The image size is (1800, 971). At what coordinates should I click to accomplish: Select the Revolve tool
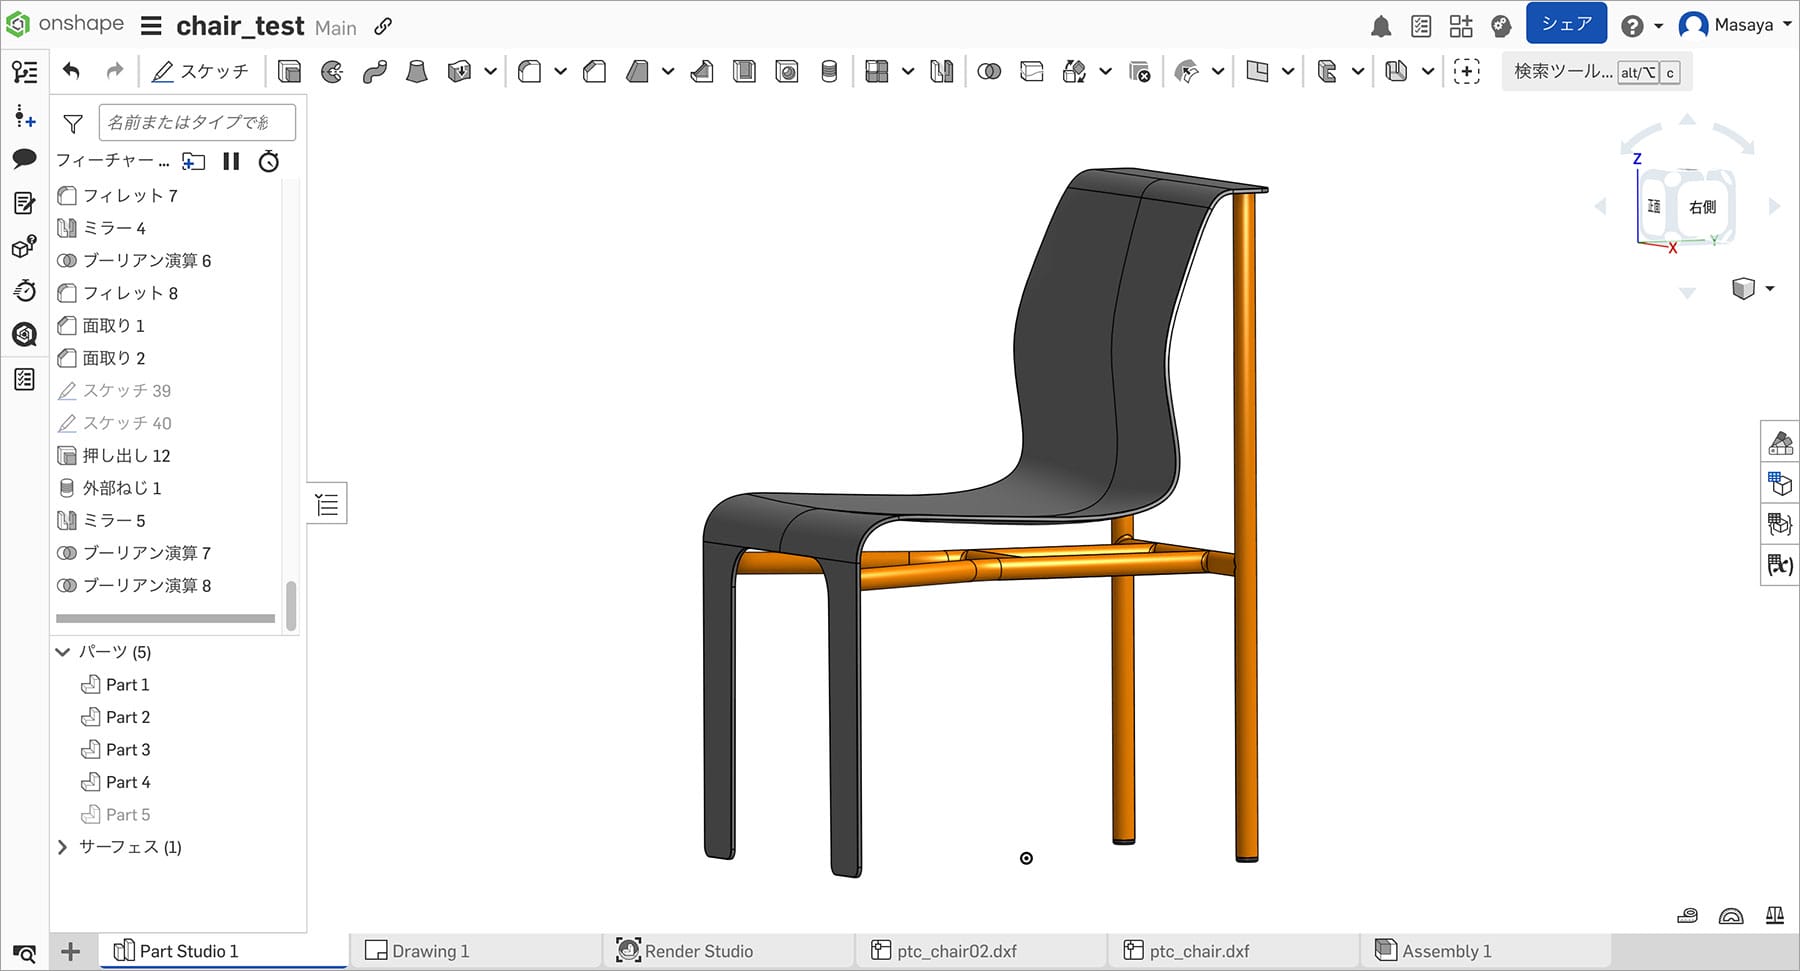[x=332, y=71]
